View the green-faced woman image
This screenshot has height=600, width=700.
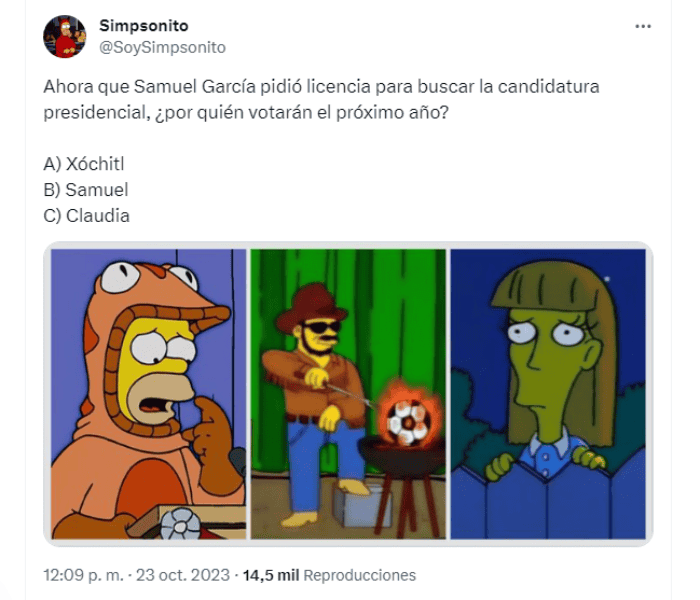548,394
